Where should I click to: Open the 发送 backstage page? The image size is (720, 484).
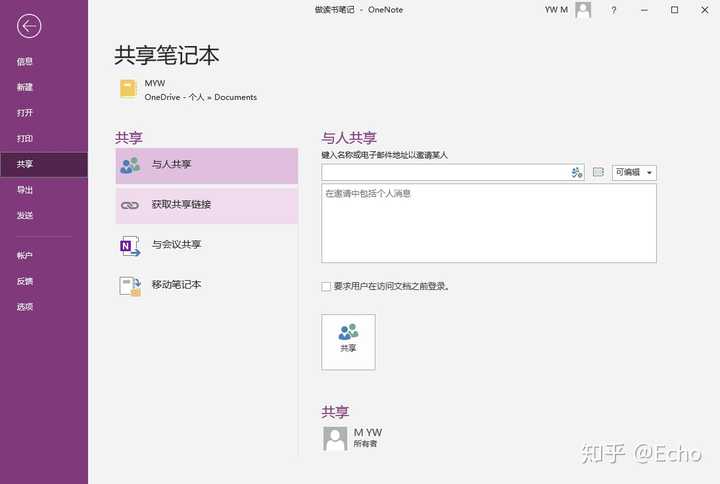point(25,215)
